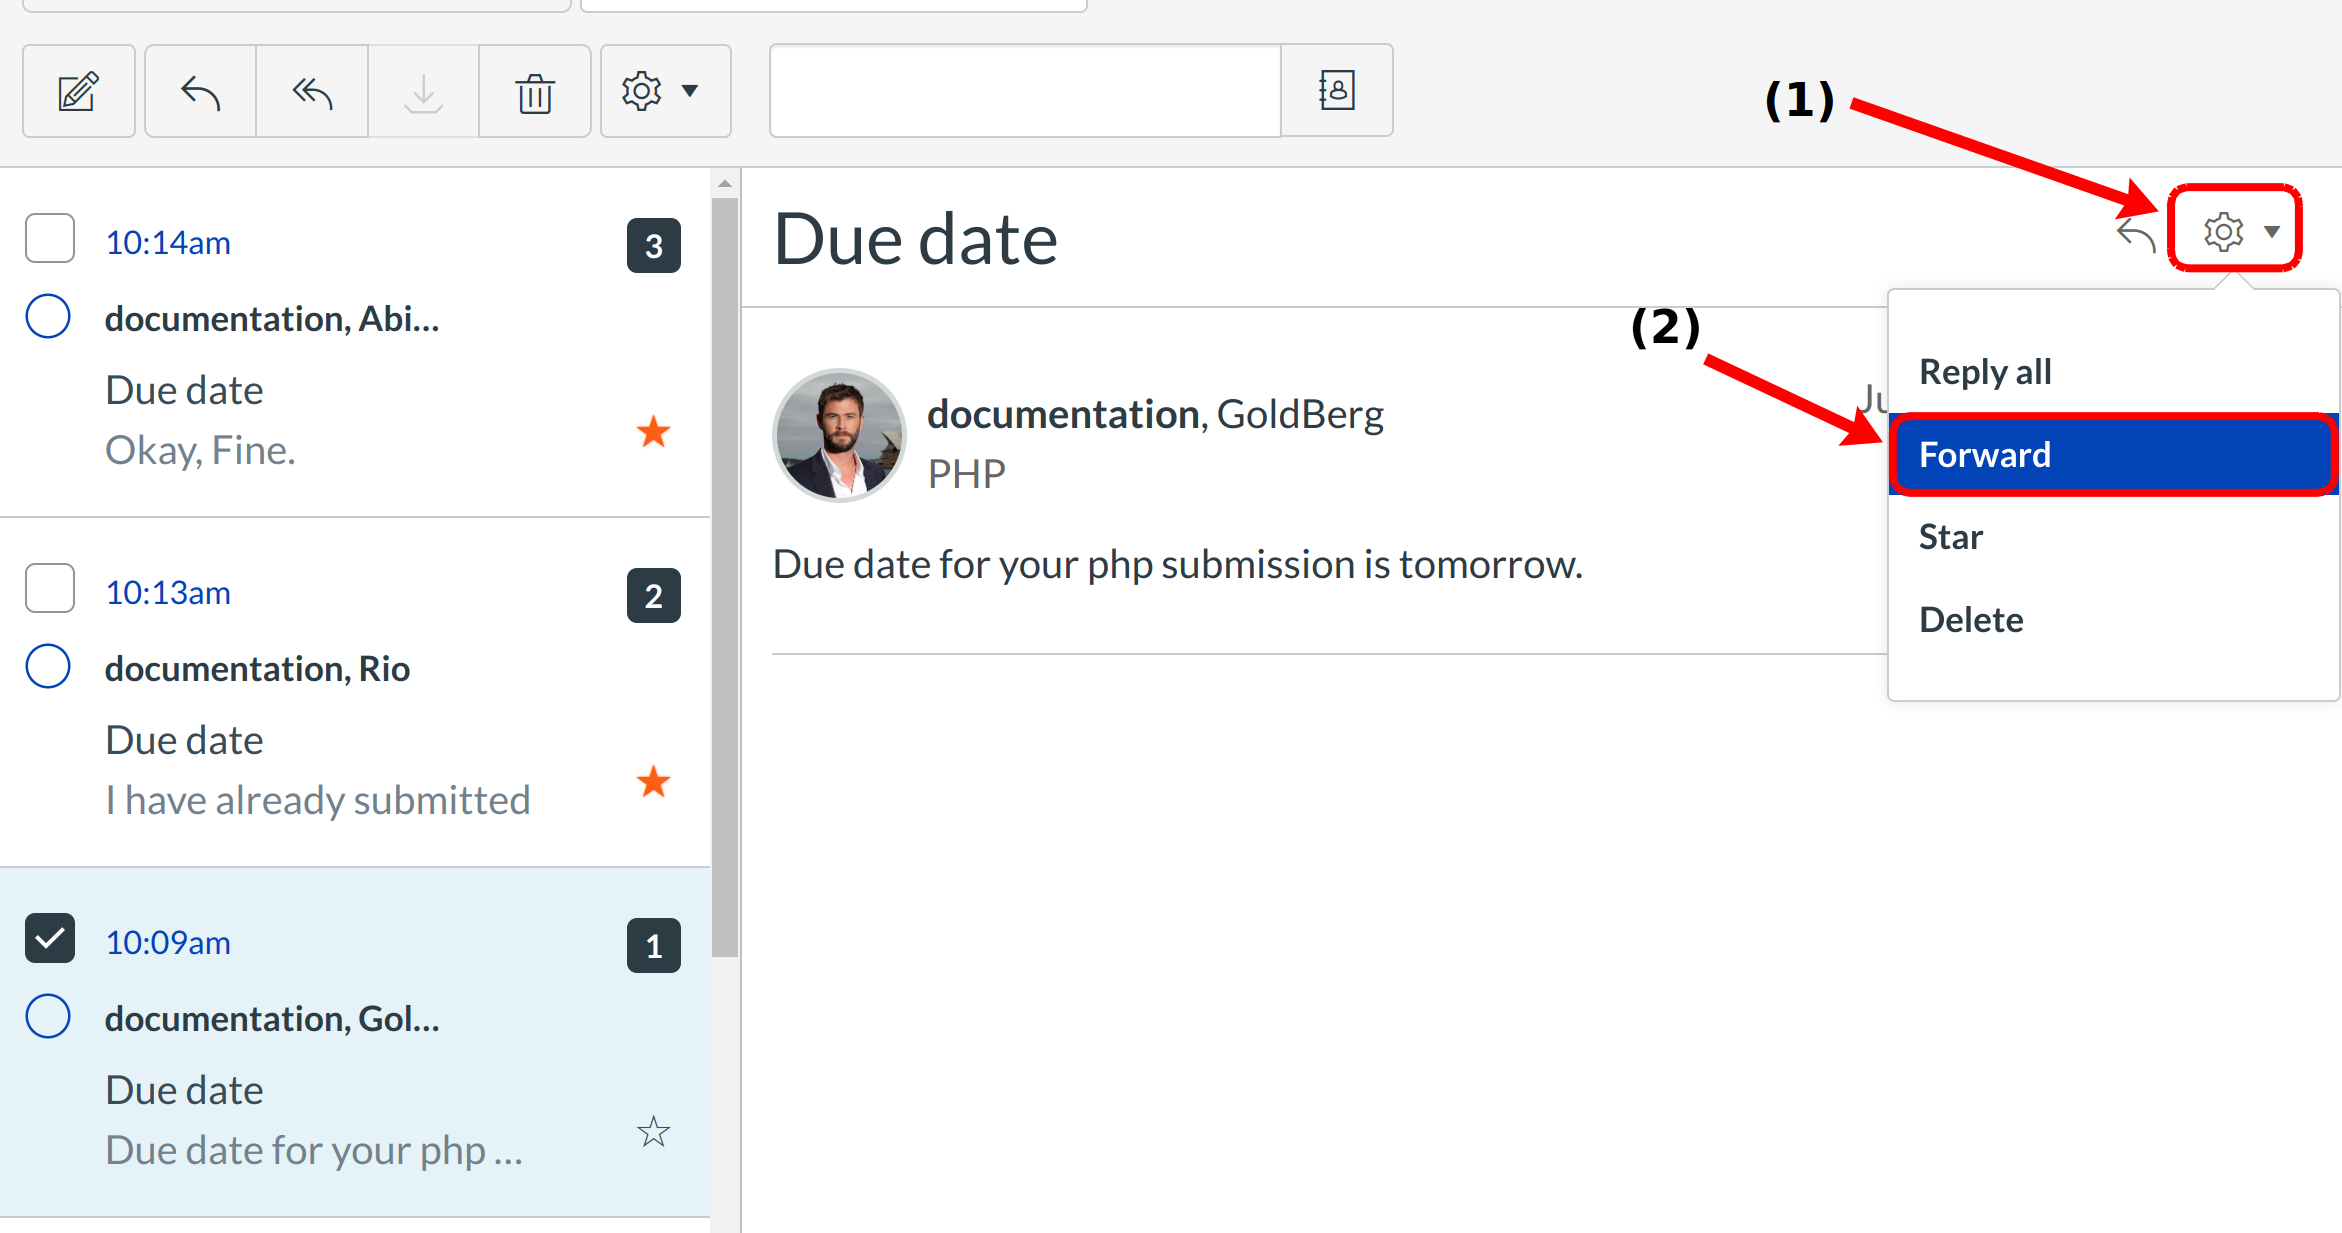
Task: Click Delete in the message menu
Action: click(1971, 620)
